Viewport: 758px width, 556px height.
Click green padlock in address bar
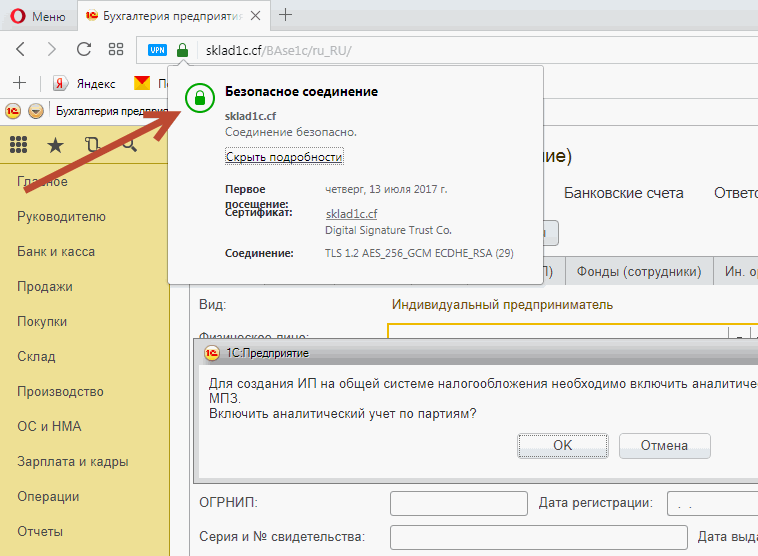(182, 50)
